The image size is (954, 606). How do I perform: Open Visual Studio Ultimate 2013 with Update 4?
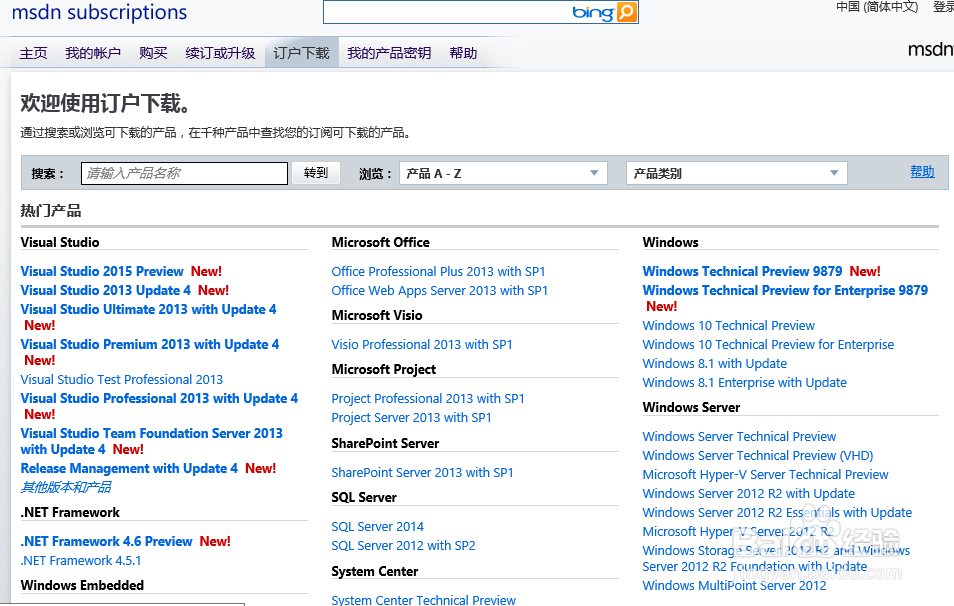pos(148,309)
